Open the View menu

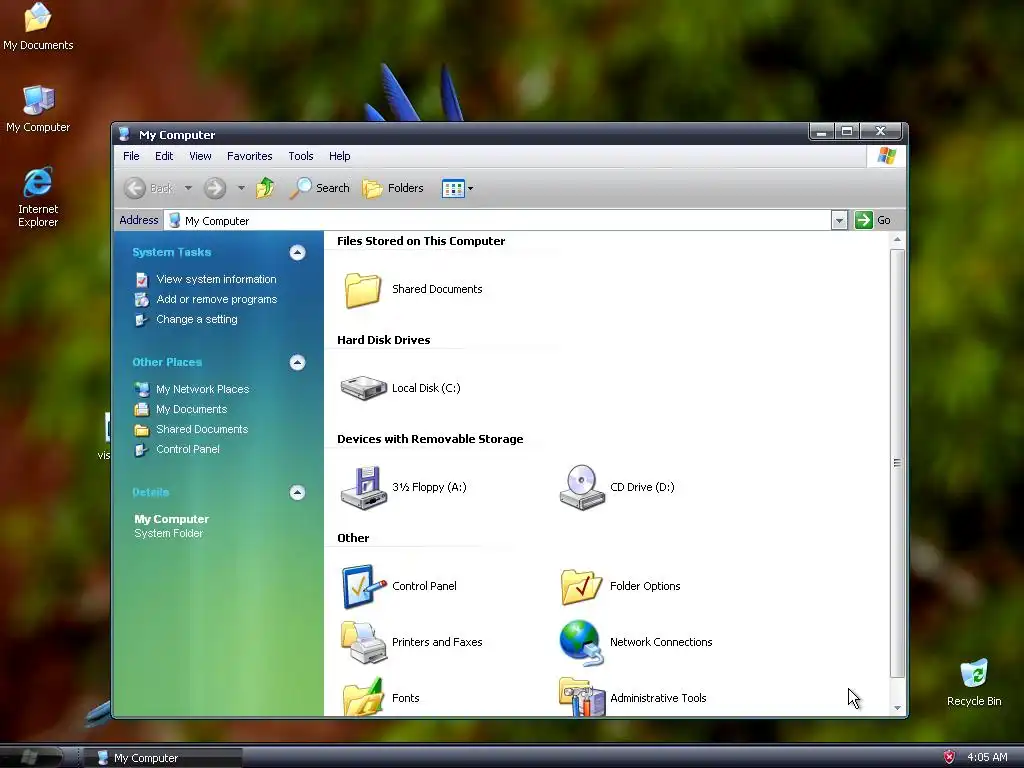point(200,156)
